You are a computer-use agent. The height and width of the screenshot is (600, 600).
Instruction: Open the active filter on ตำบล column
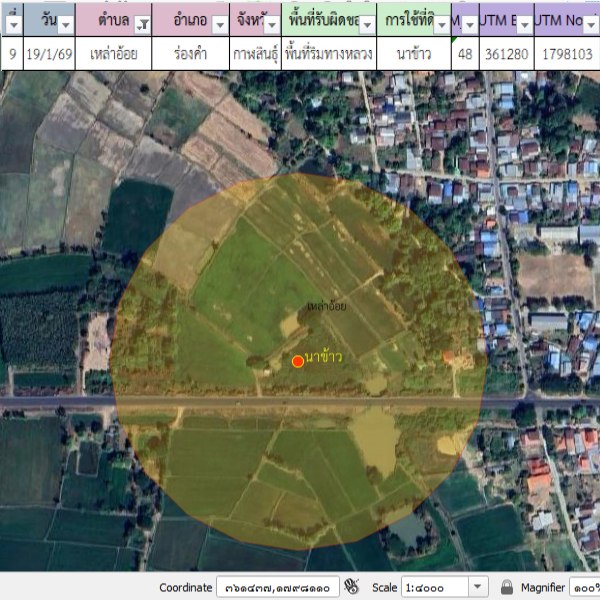click(142, 24)
